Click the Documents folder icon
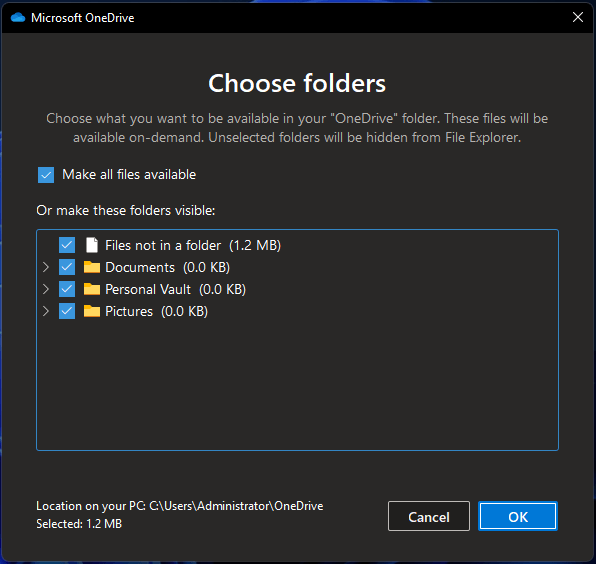Viewport: 596px width, 564px height. tap(92, 267)
